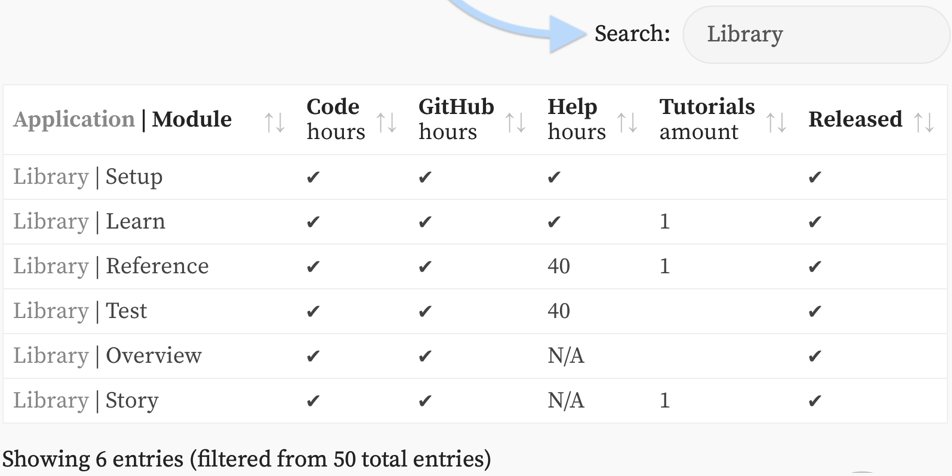Click the Code hours column header
Image resolution: width=952 pixels, height=476 pixels.
[335, 119]
